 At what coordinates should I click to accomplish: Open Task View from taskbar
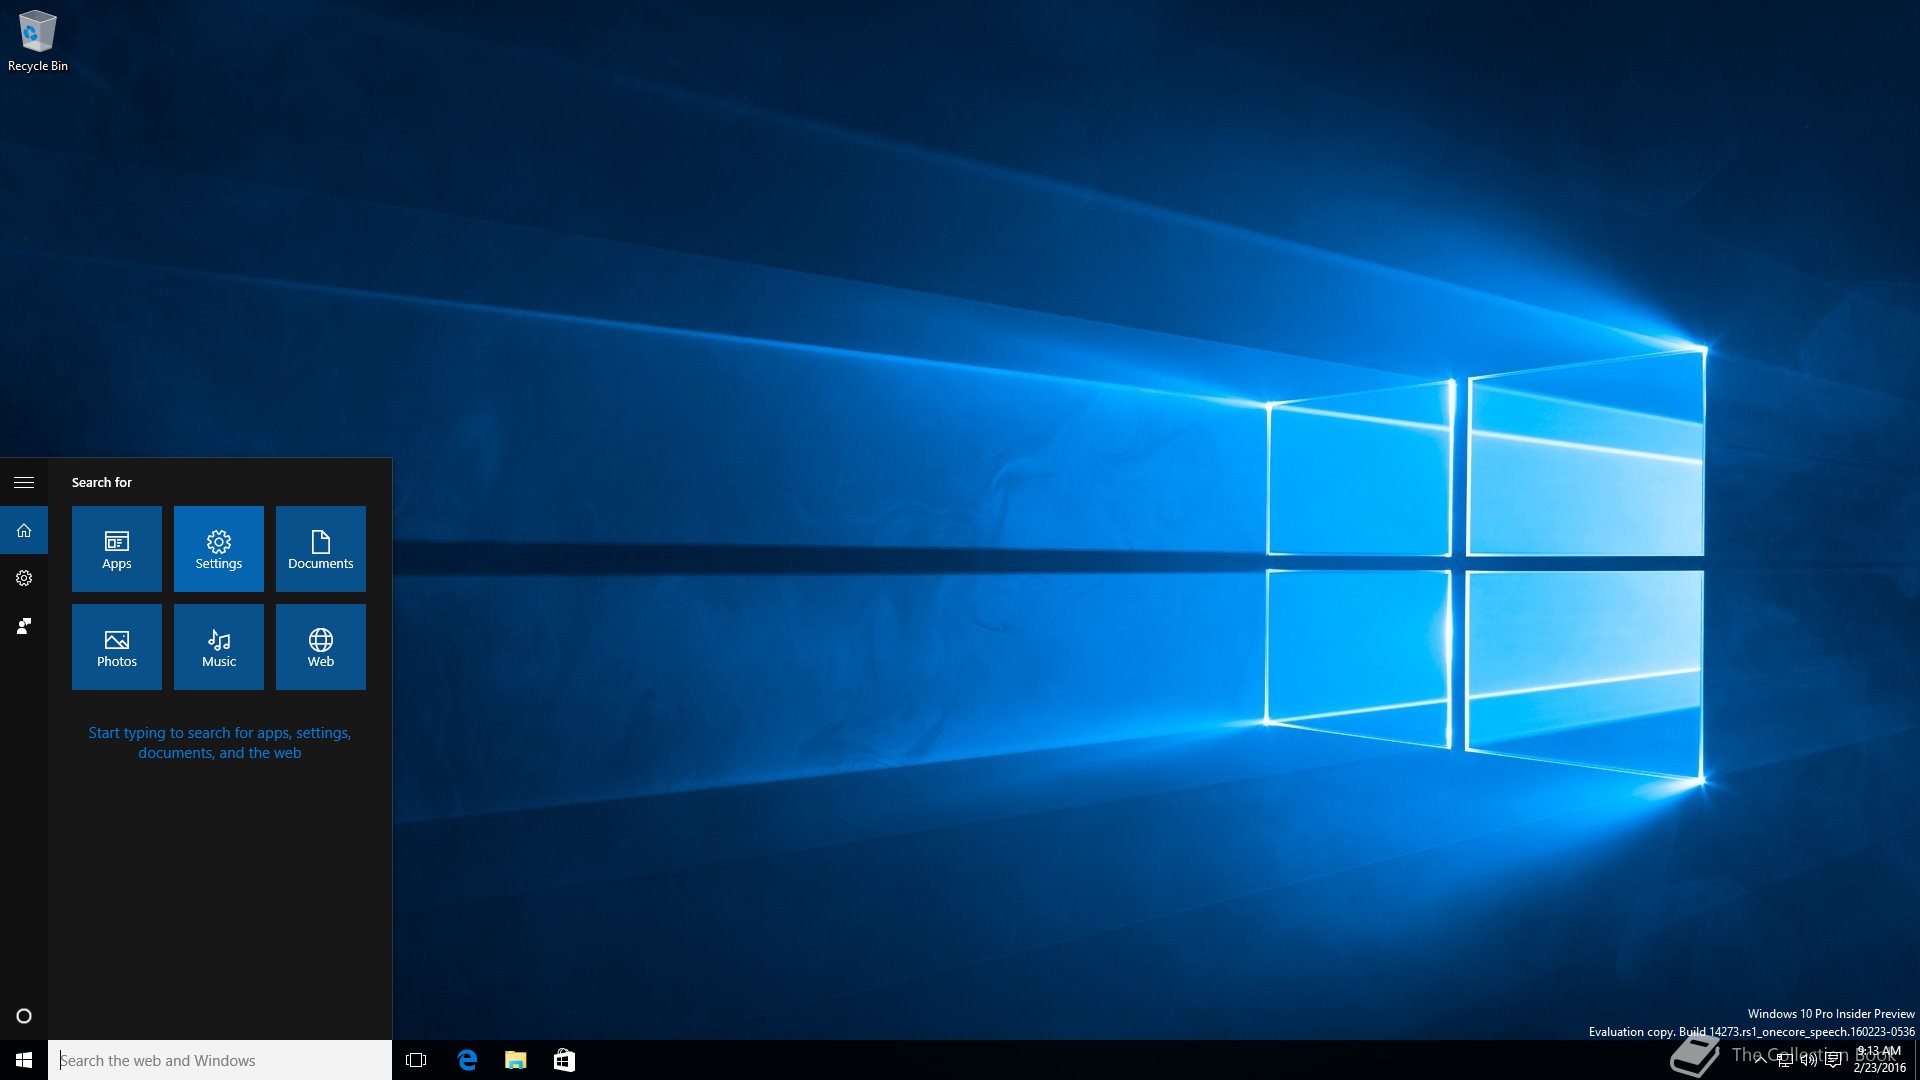[x=416, y=1060]
